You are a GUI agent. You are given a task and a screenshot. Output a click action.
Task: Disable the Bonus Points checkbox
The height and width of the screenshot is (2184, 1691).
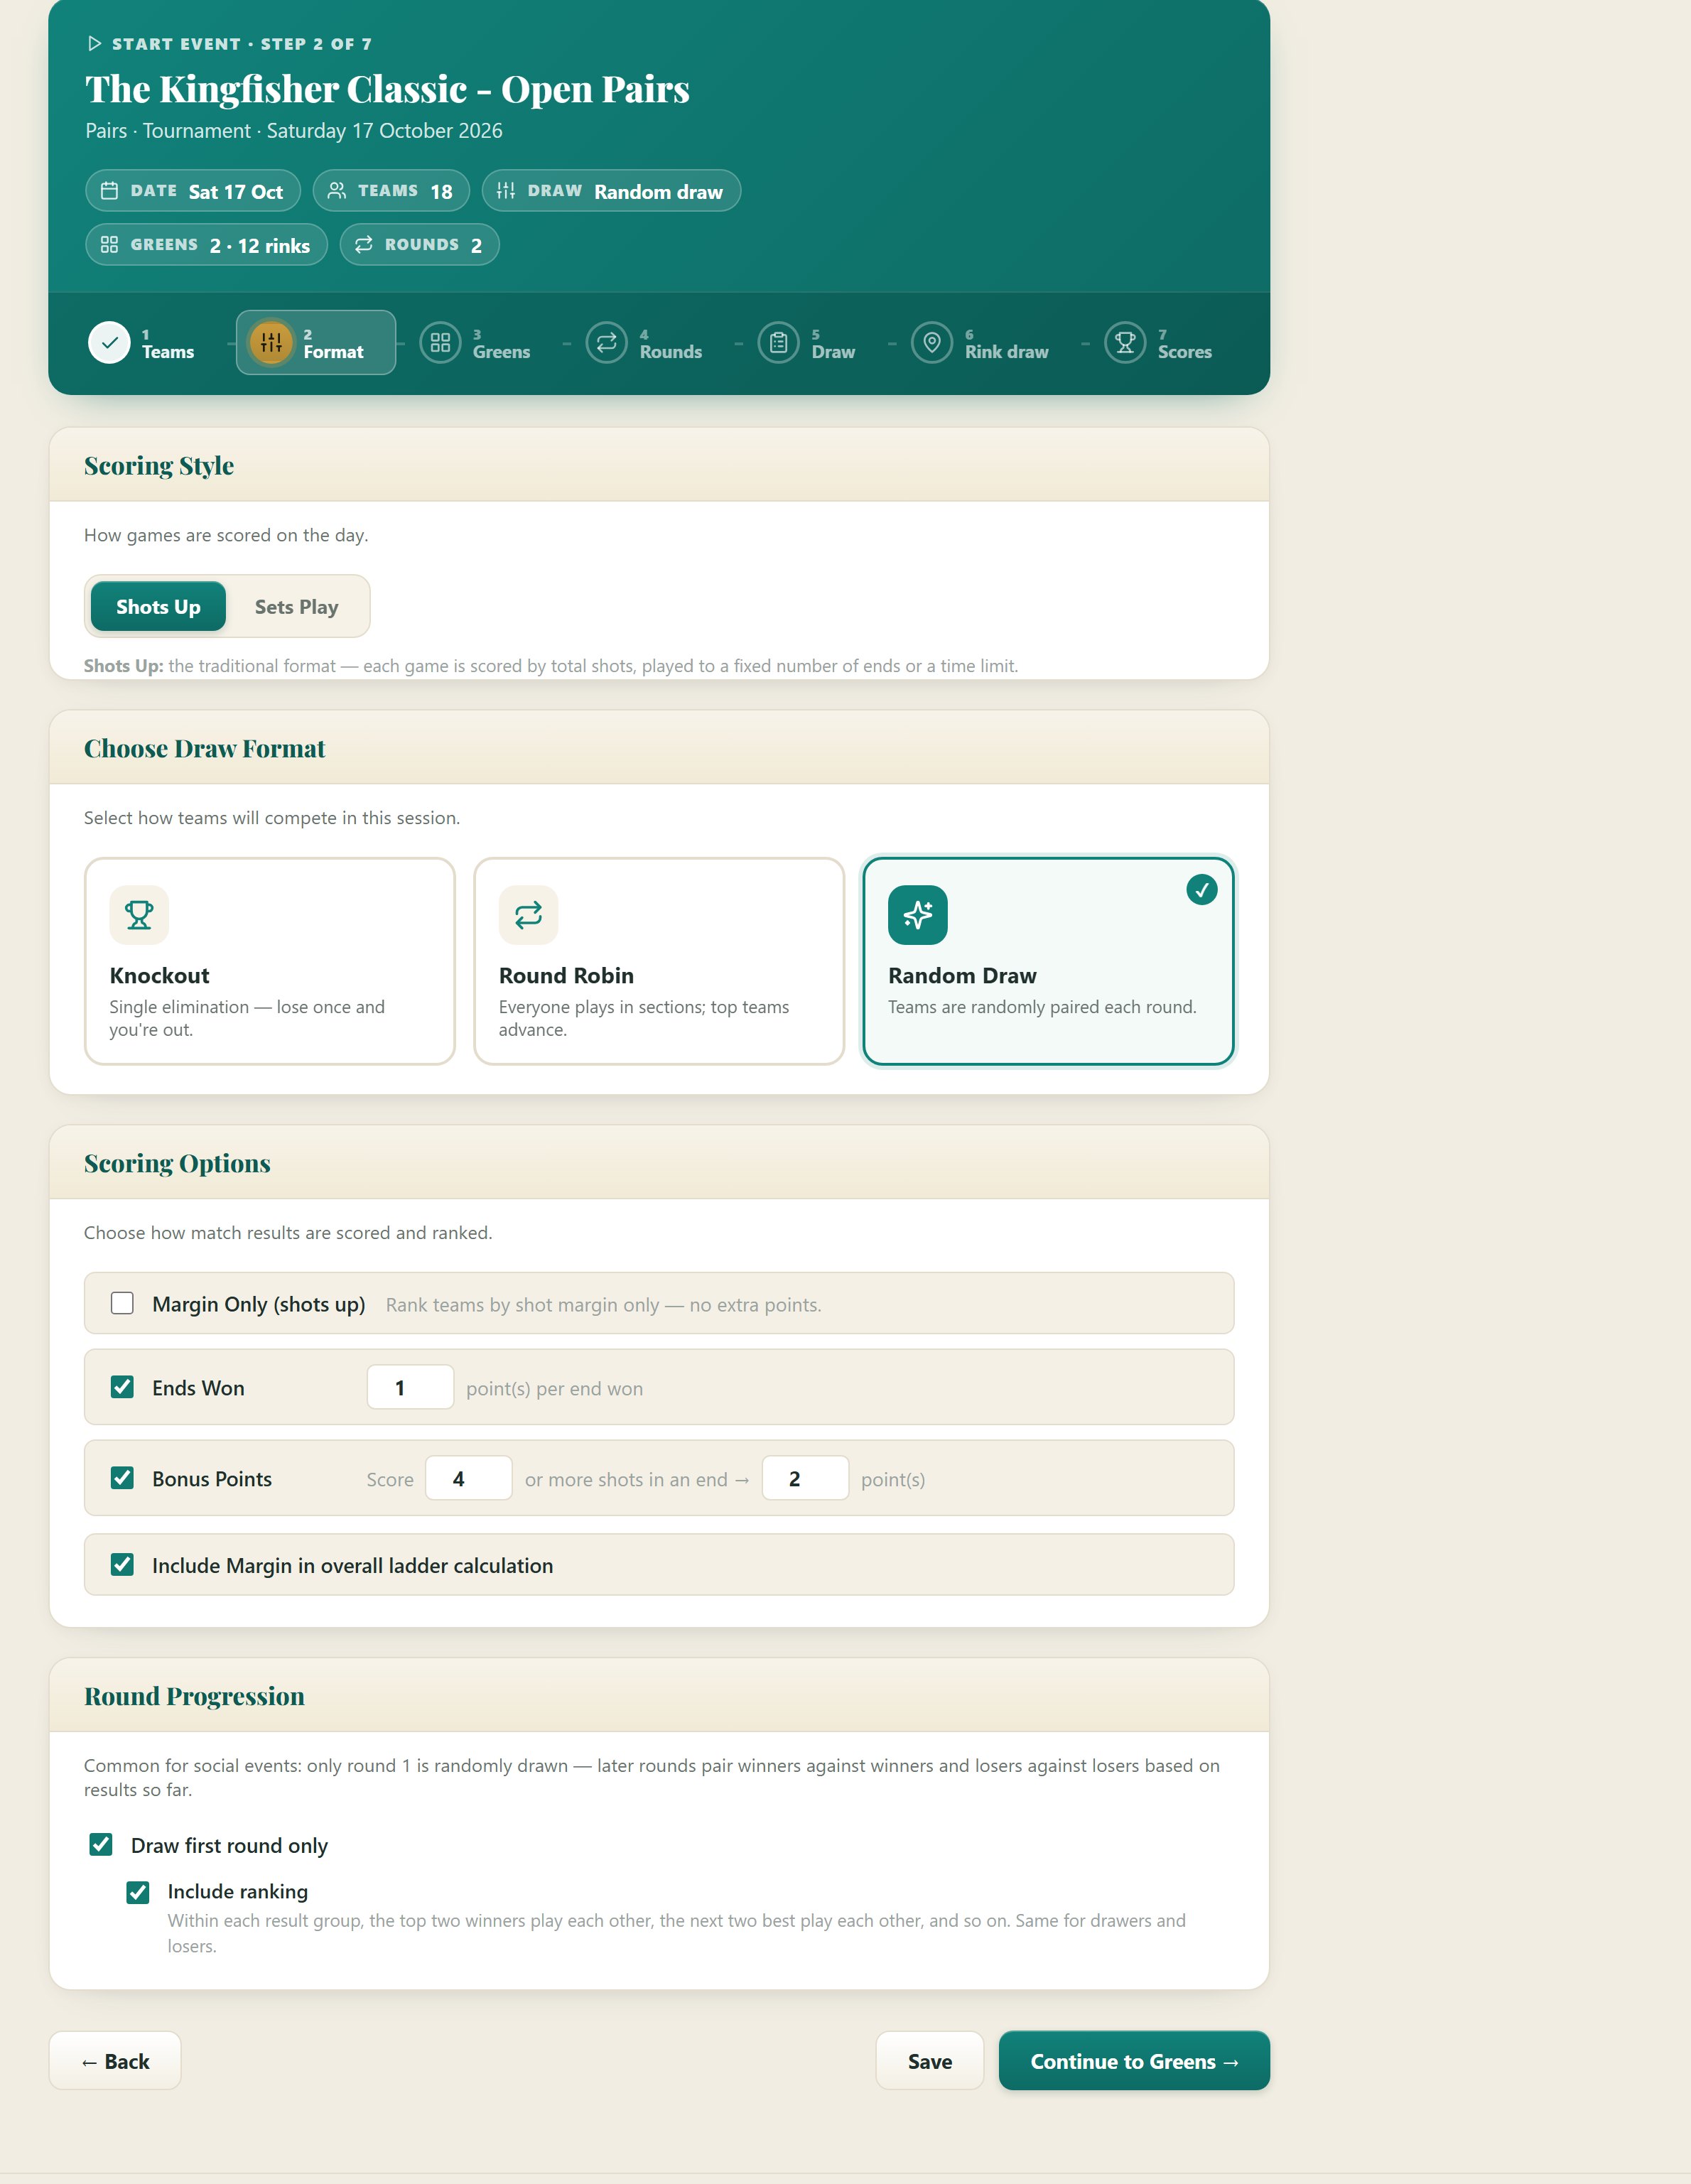(x=122, y=1478)
